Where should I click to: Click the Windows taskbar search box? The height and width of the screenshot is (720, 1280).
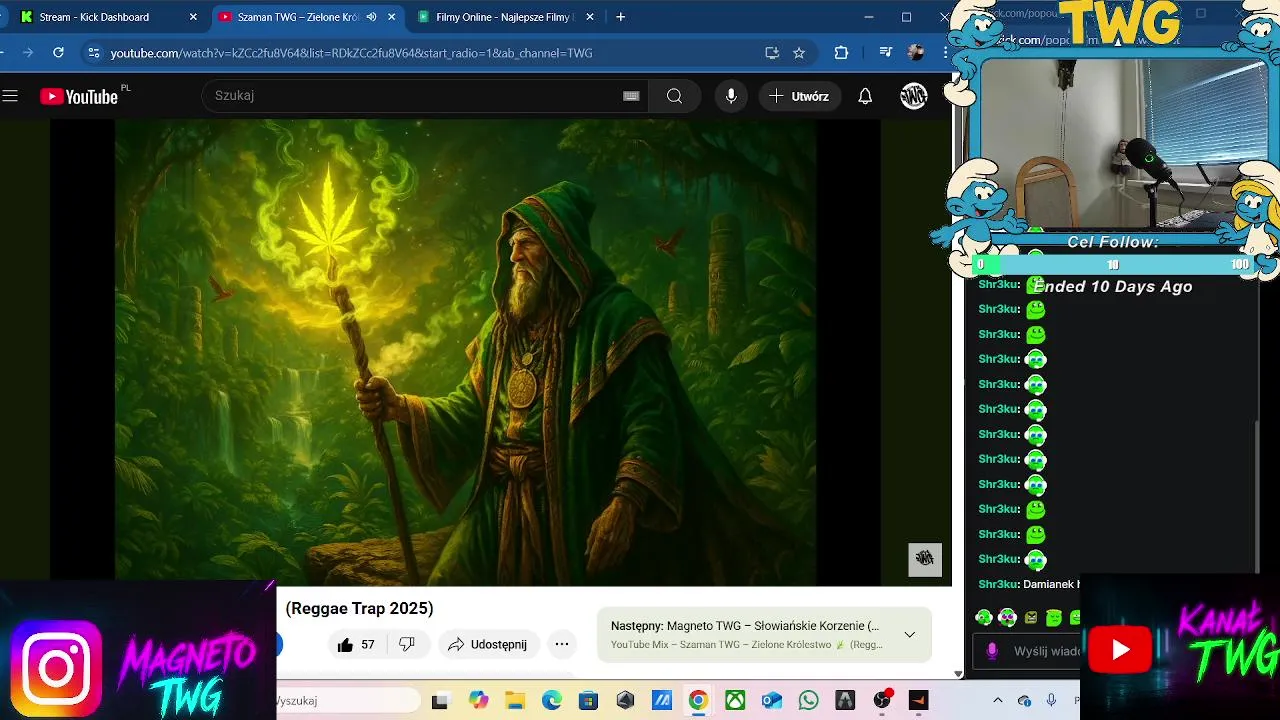tap(347, 701)
